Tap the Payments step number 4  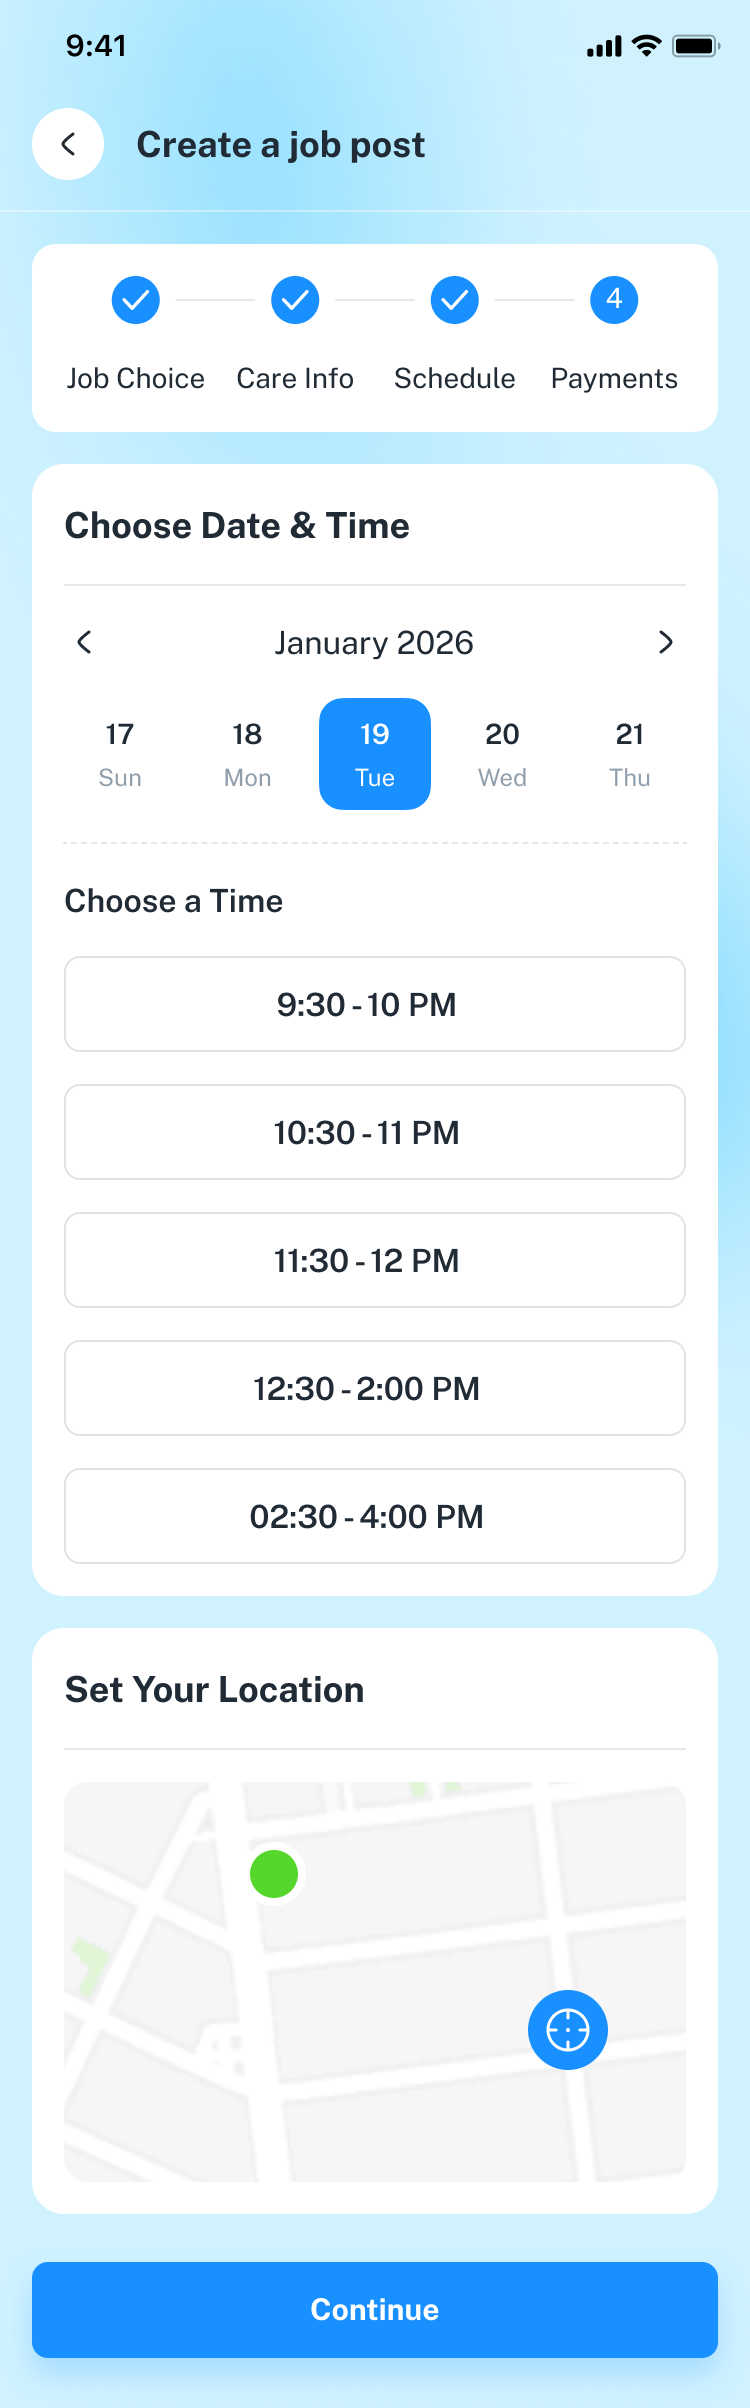(614, 300)
